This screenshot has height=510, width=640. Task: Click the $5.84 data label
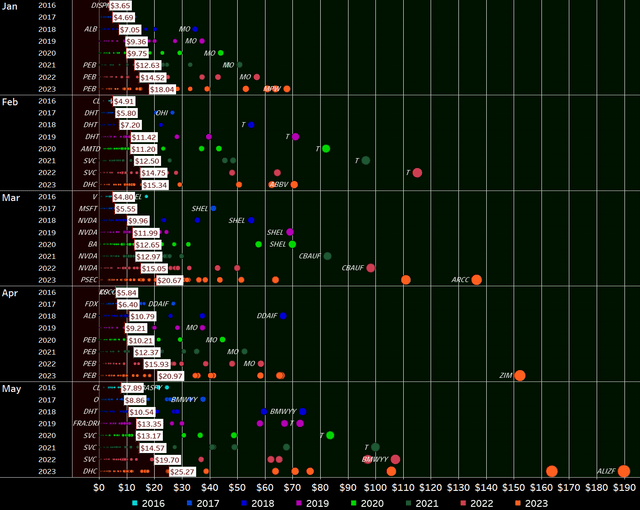tap(127, 293)
